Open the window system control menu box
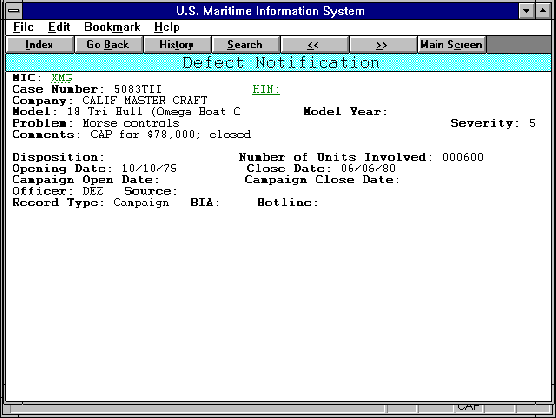Image resolution: width=556 pixels, height=418 pixels. point(14,11)
